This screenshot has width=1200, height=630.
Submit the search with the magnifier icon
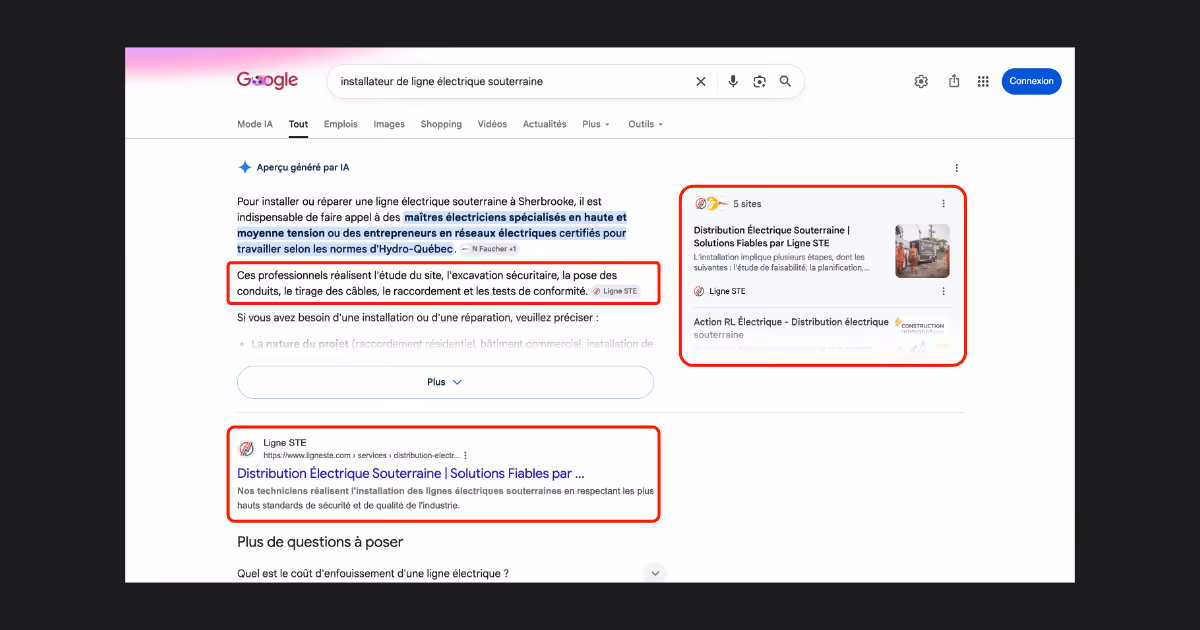786,82
